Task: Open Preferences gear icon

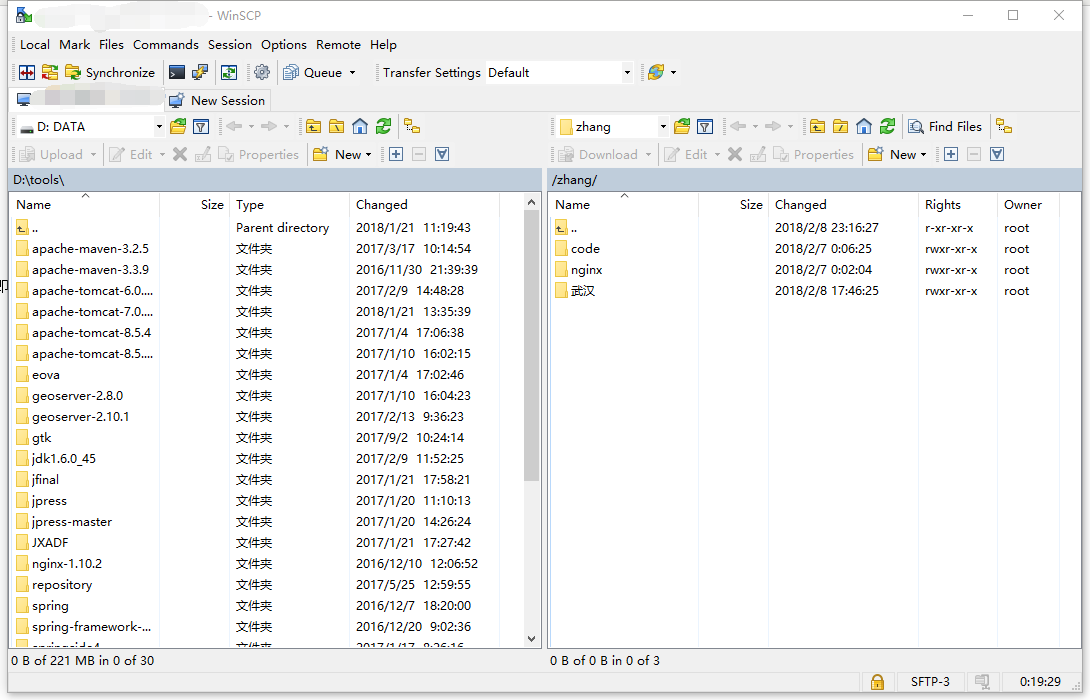Action: click(262, 72)
